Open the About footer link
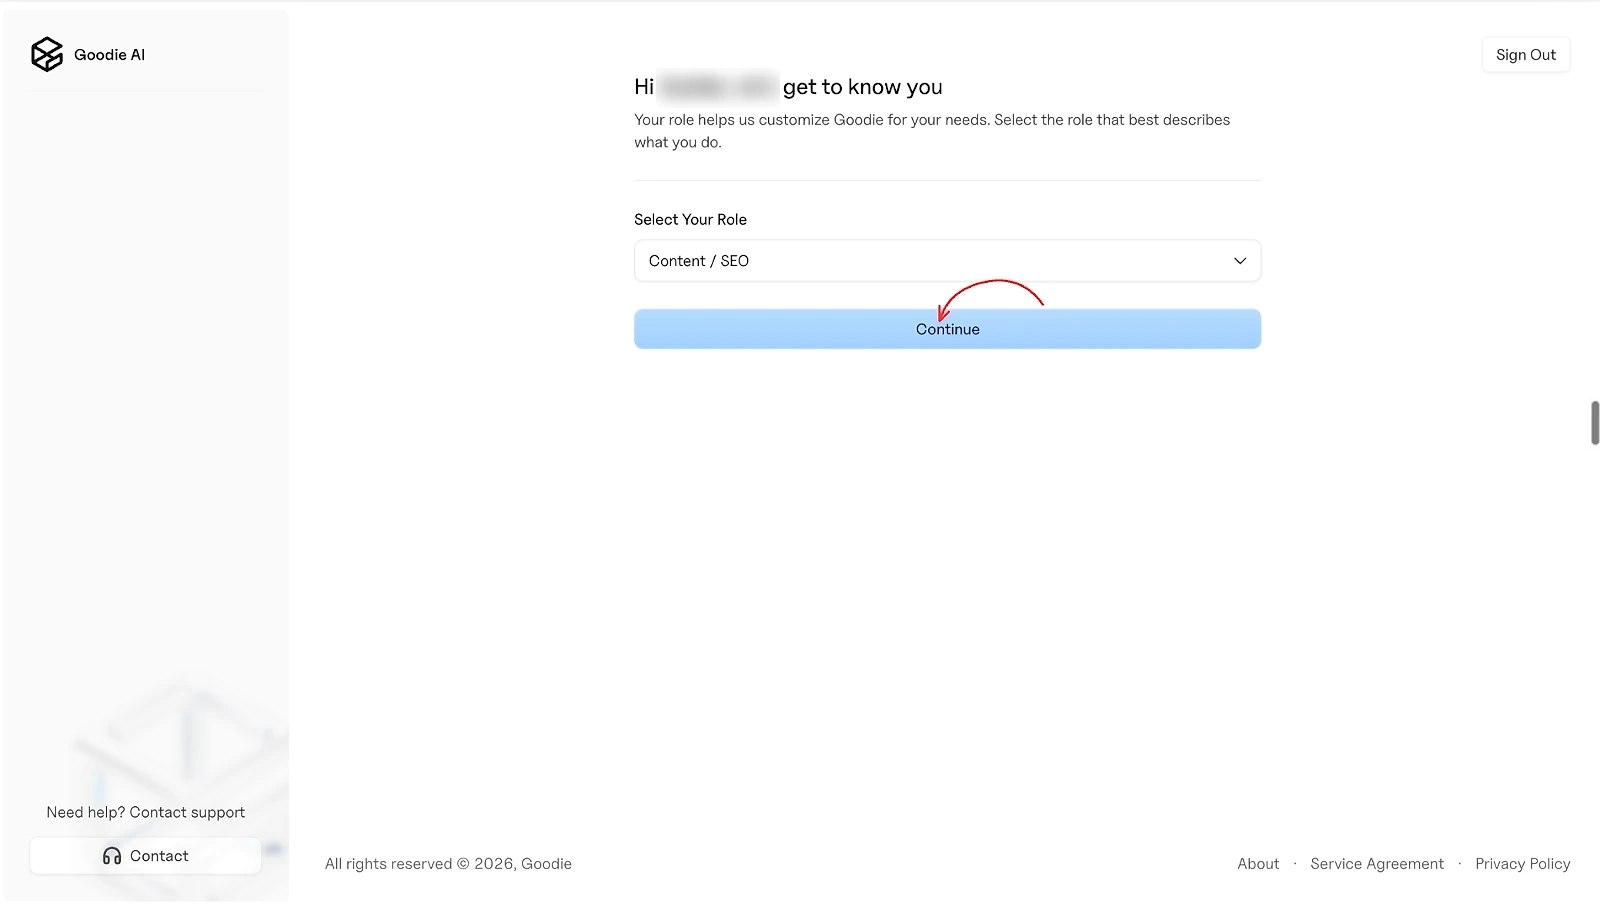The image size is (1600, 908). [x=1258, y=864]
